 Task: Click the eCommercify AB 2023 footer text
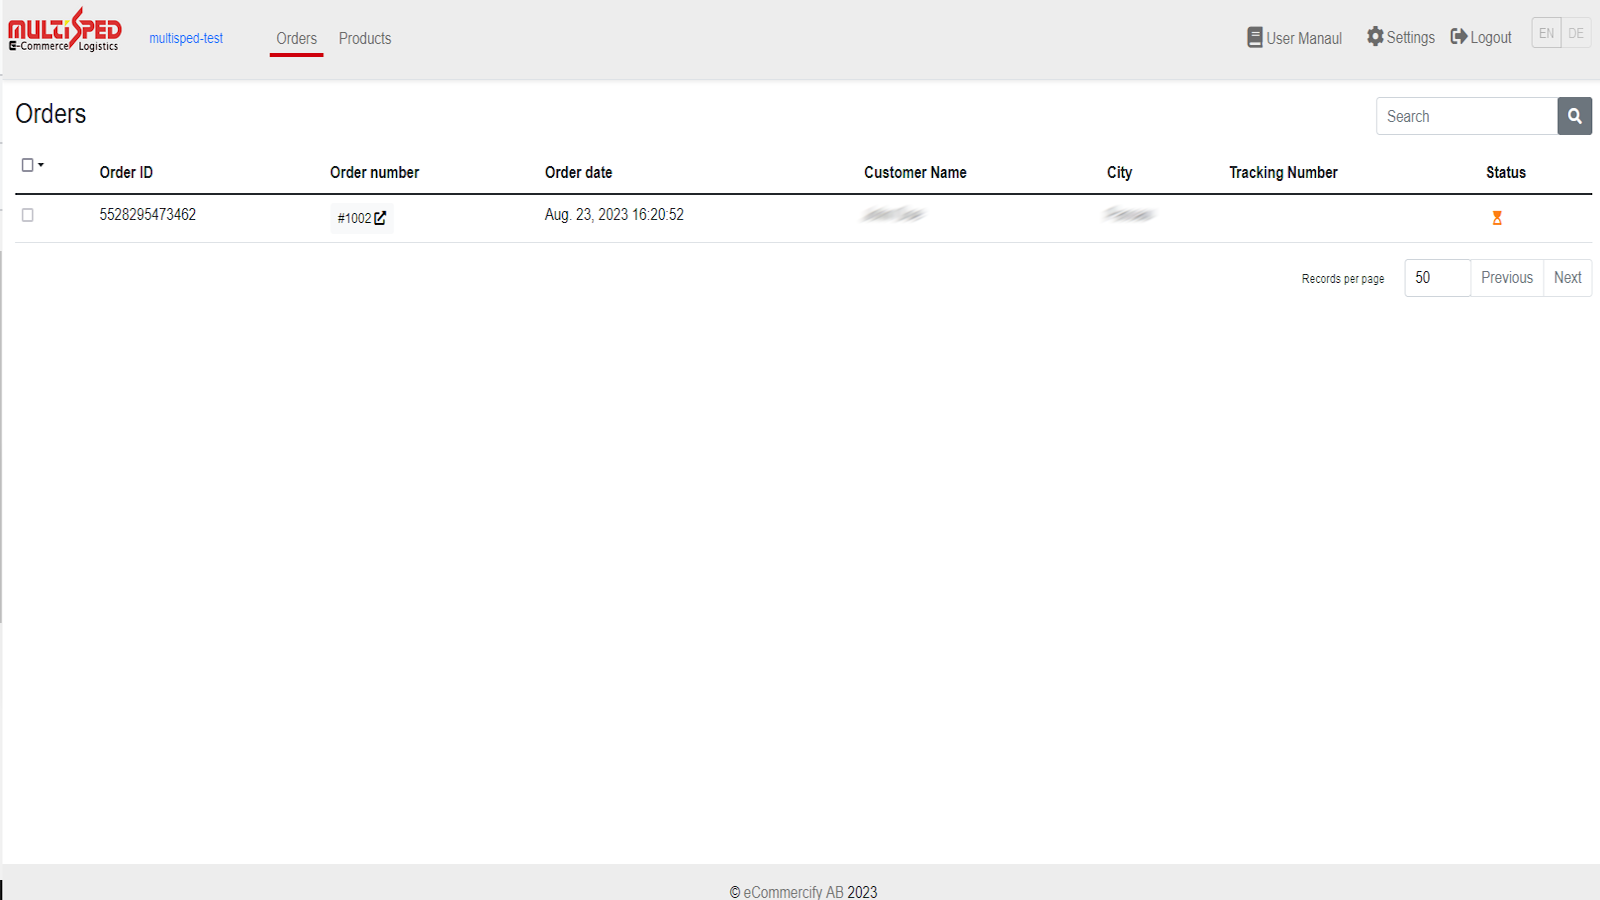(803, 892)
